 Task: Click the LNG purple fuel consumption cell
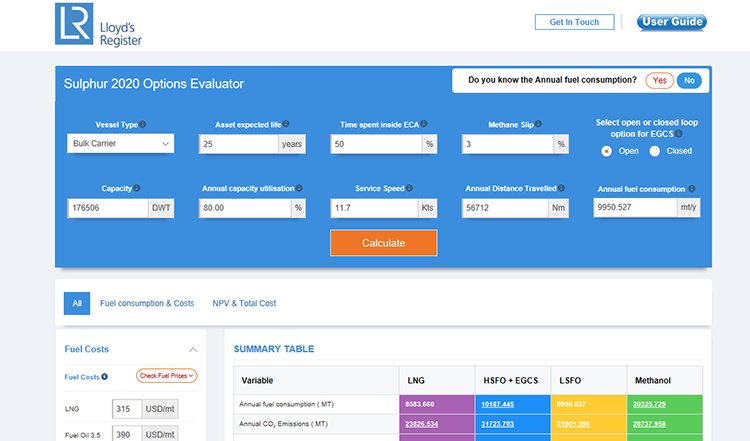pos(434,405)
